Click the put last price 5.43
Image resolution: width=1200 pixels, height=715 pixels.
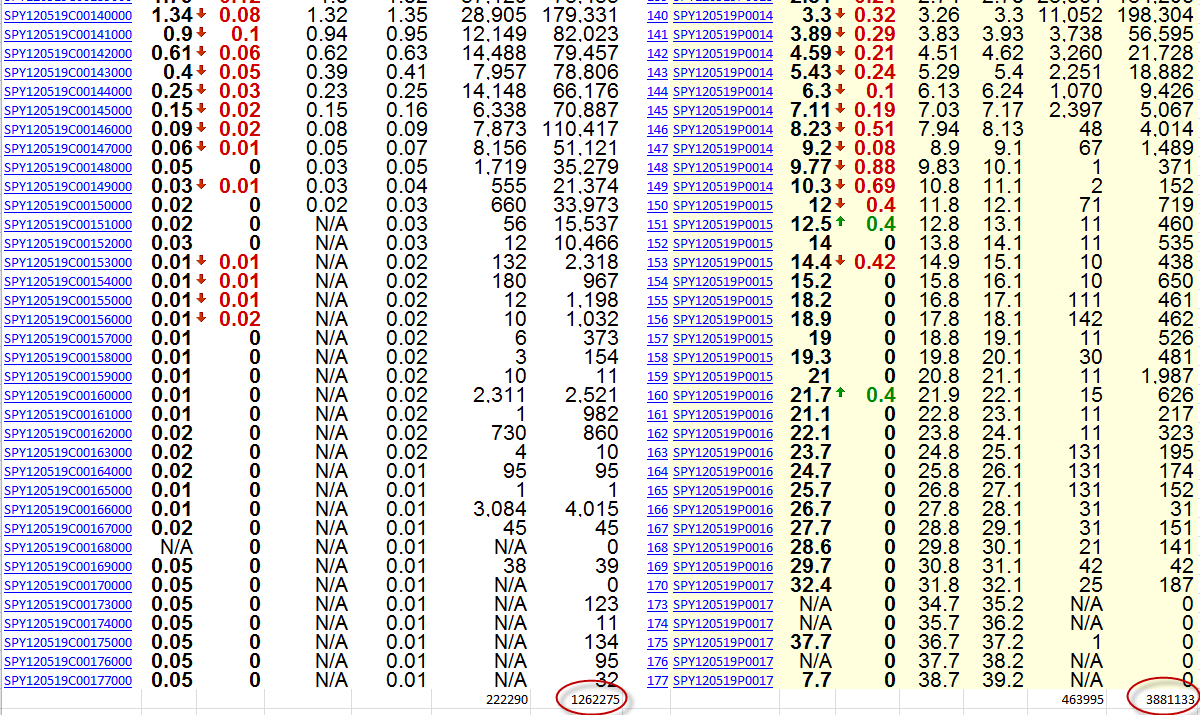pos(810,73)
